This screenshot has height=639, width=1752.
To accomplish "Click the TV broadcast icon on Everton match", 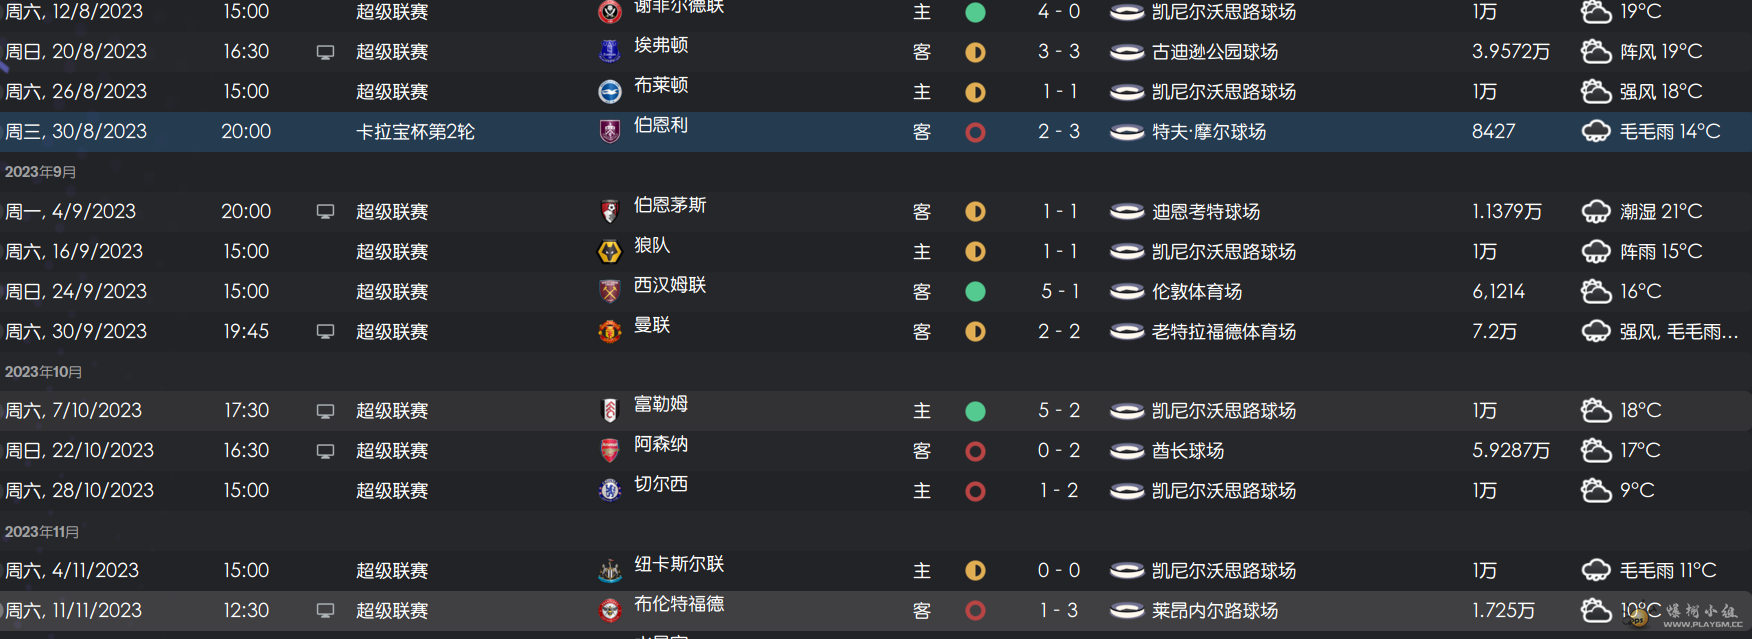I will 325,52.
